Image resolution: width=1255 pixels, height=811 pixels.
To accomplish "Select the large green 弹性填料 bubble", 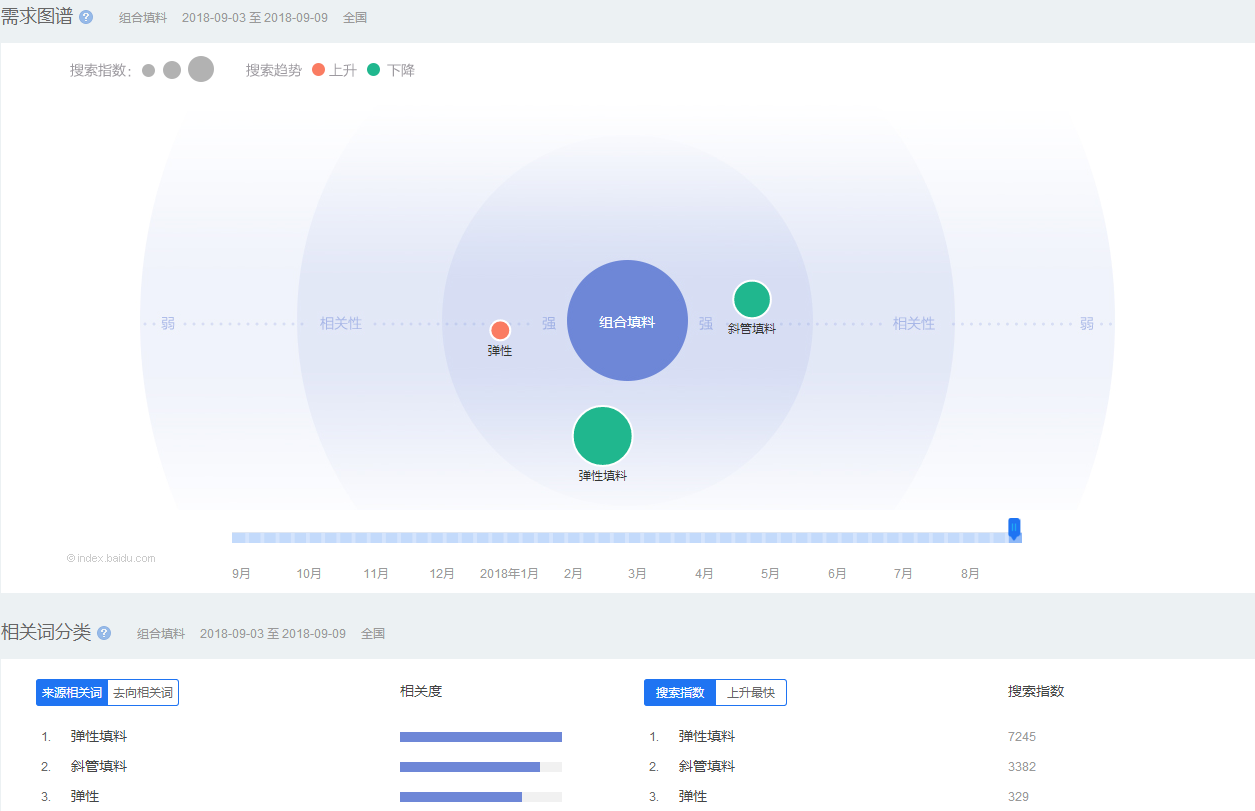I will coord(602,436).
